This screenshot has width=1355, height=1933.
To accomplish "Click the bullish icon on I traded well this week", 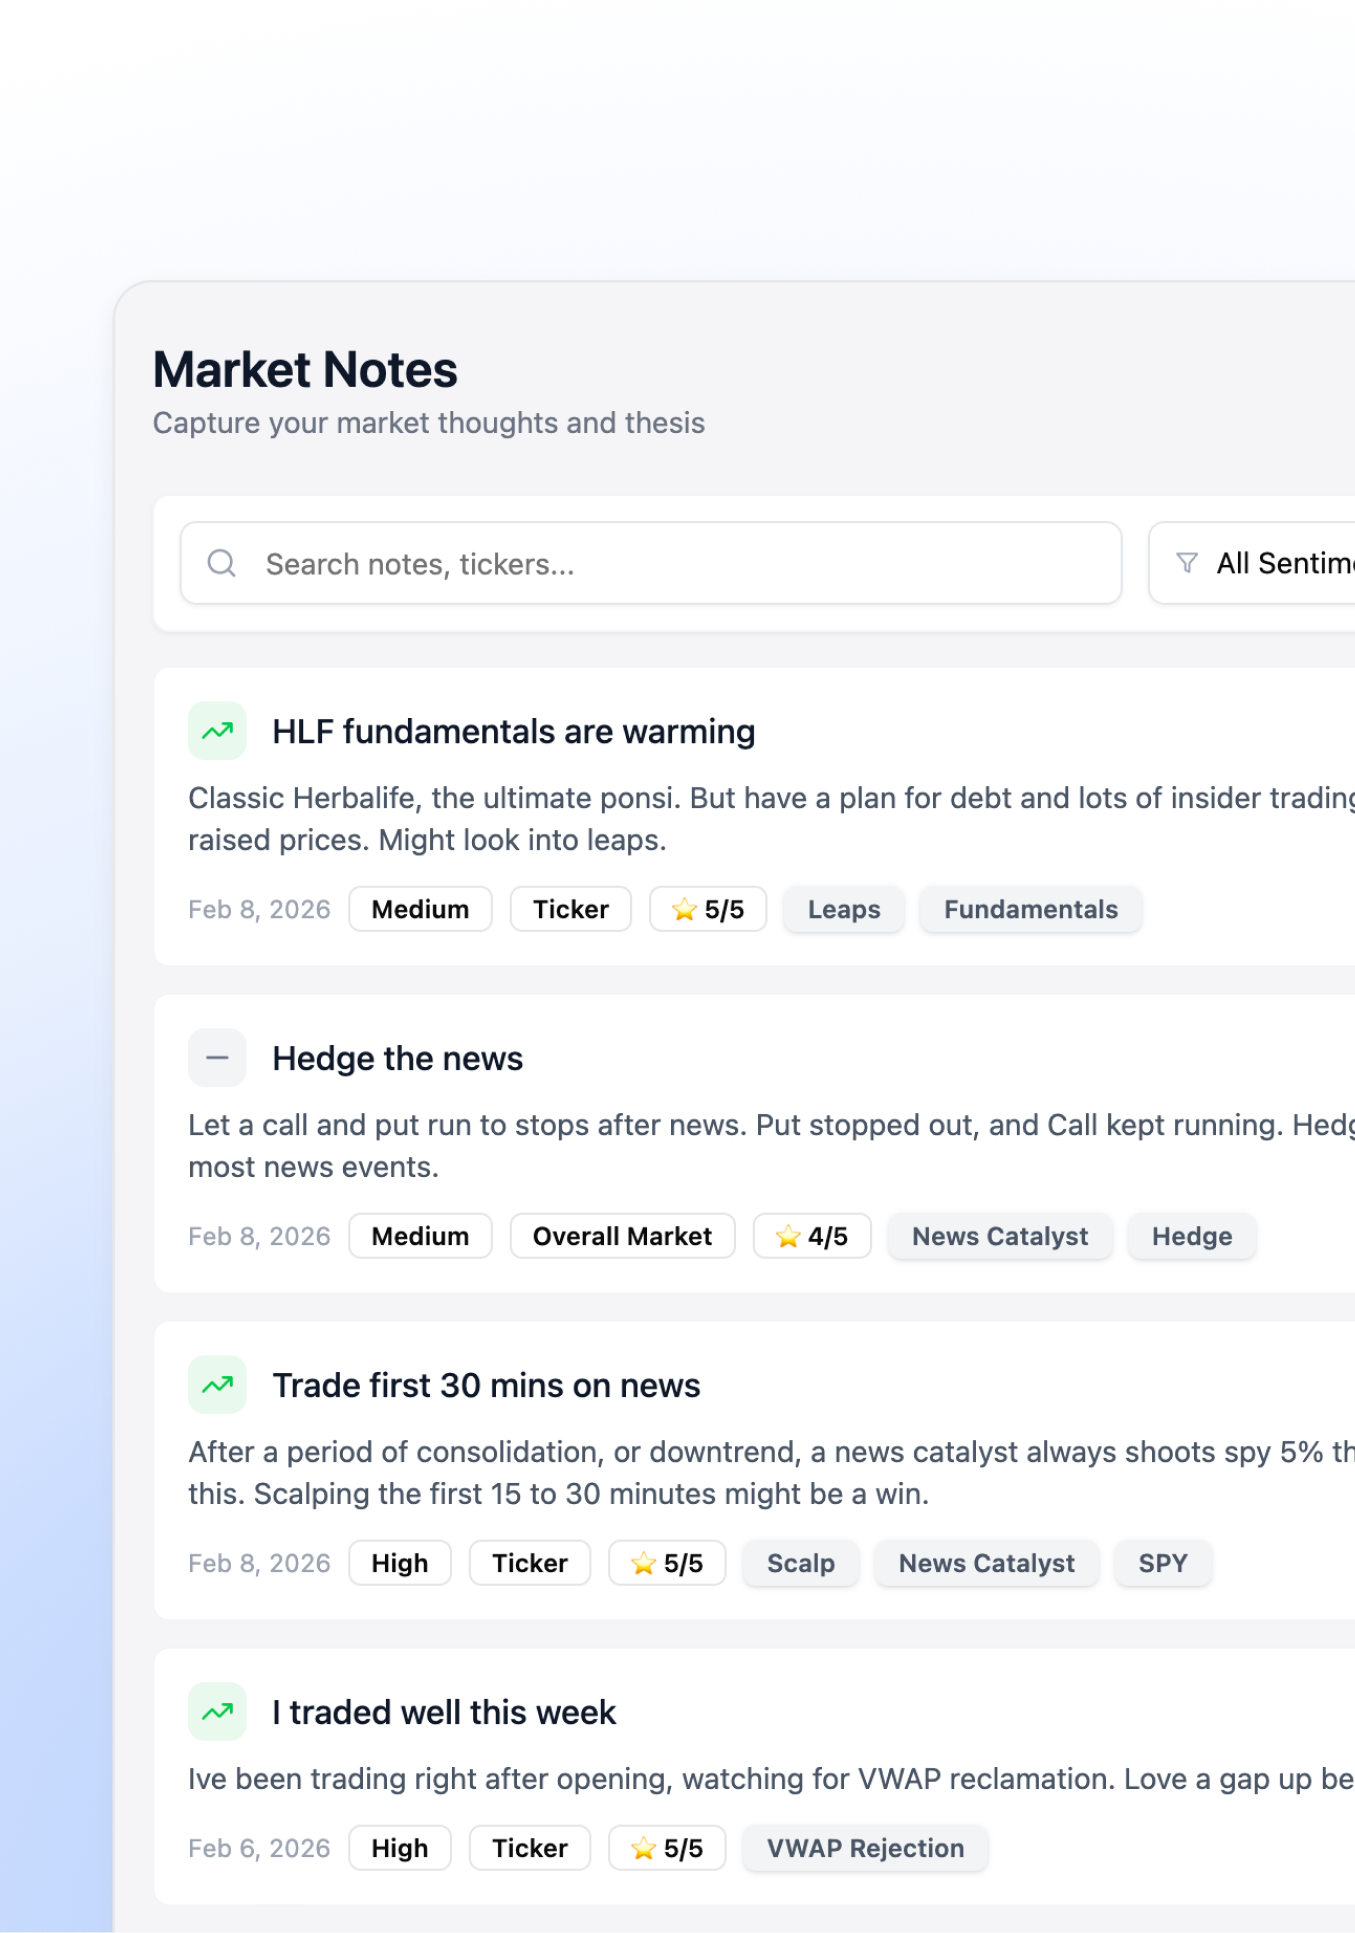I will coord(217,1711).
